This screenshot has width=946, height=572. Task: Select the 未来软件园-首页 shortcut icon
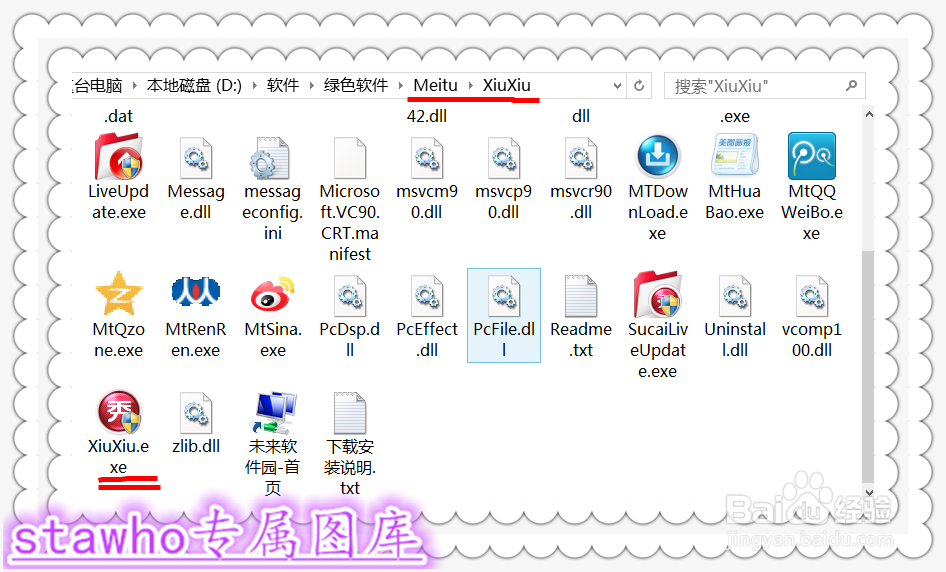click(273, 413)
